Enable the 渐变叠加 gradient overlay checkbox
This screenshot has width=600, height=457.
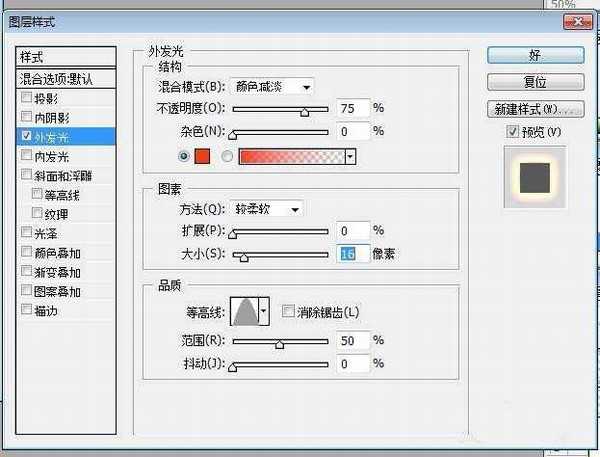[x=26, y=271]
